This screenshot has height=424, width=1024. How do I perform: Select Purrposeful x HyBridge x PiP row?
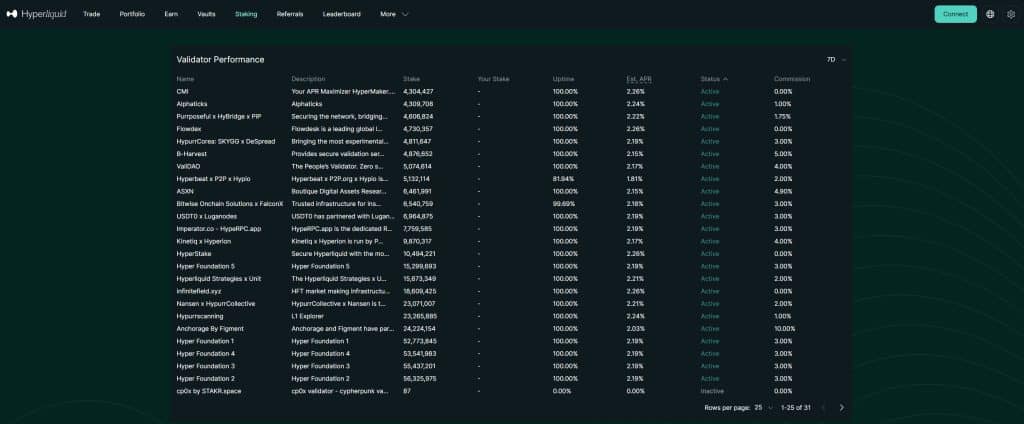(511, 116)
